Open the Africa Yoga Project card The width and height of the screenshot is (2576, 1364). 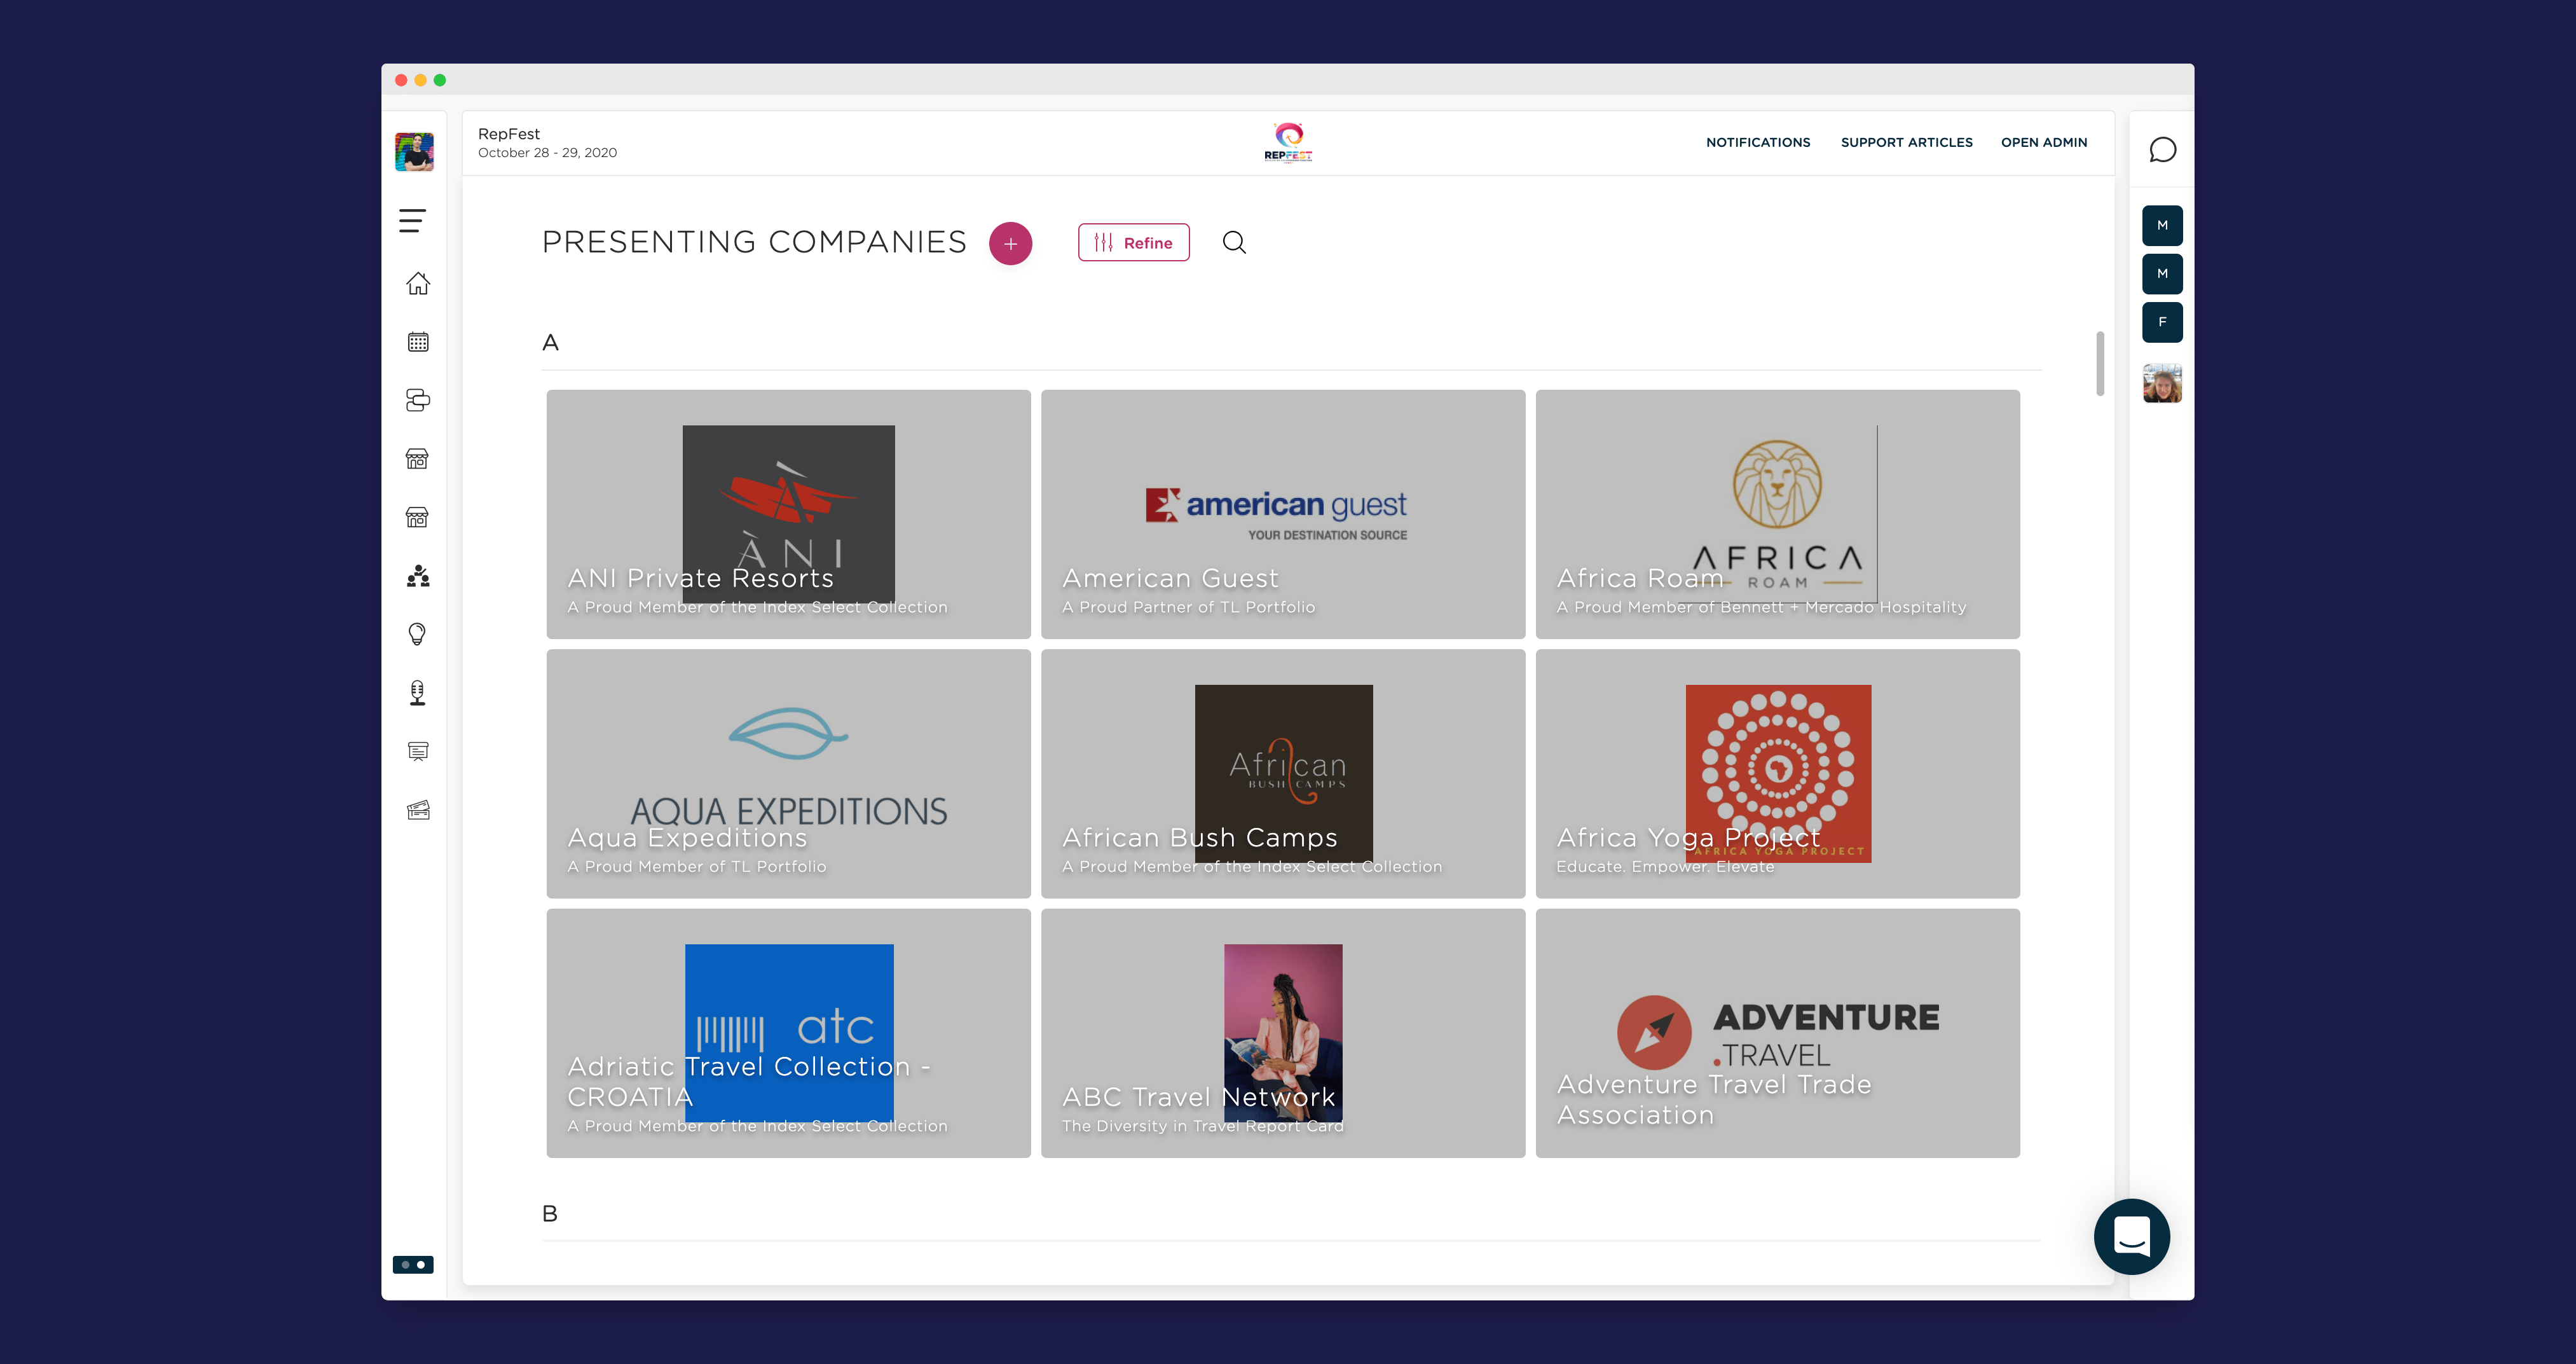click(1777, 774)
